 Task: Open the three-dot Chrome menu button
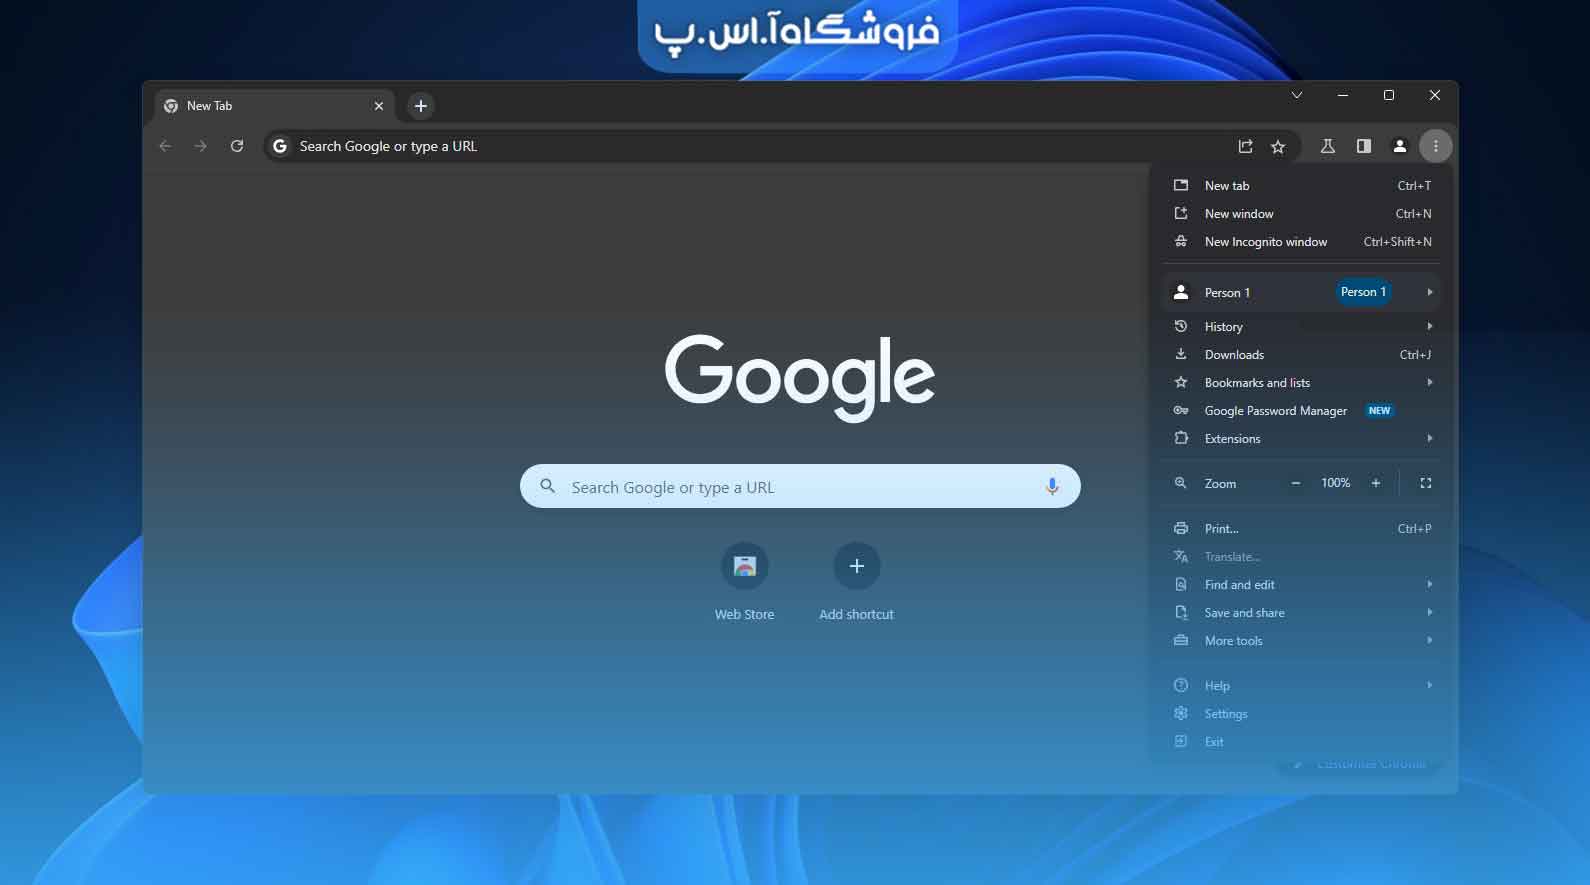pyautogui.click(x=1435, y=146)
